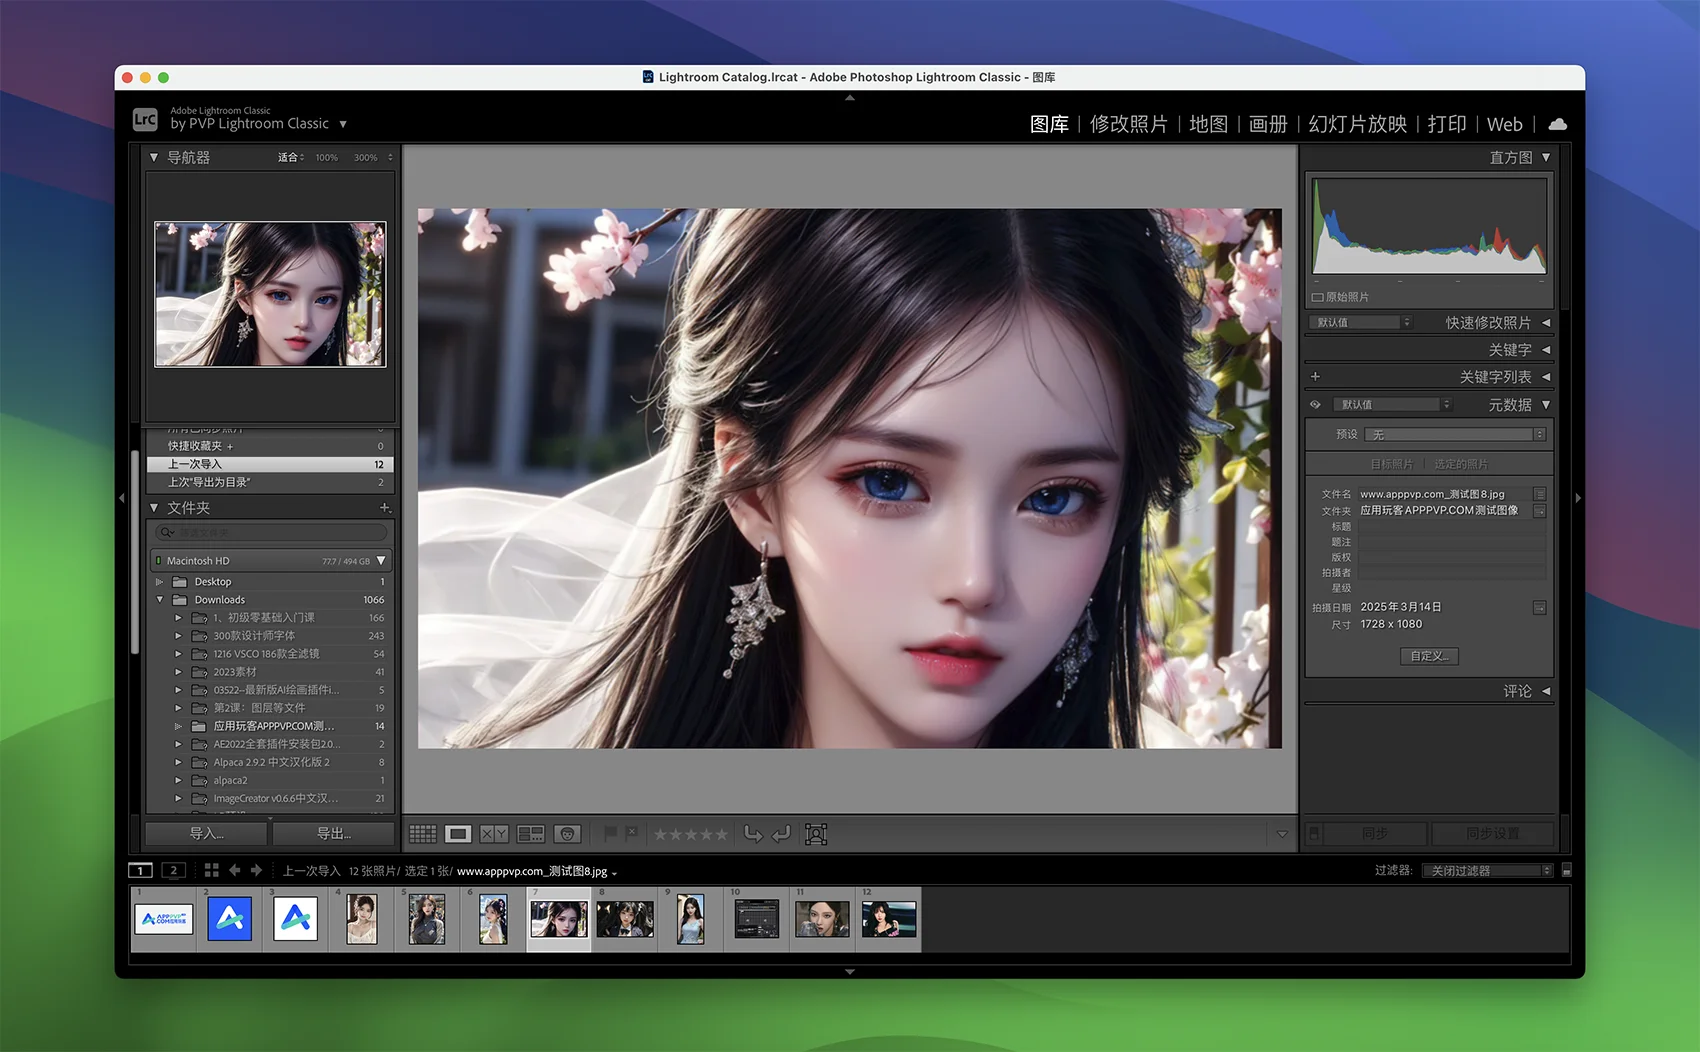This screenshot has width=1700, height=1052.
Task: Switch to Web module
Action: 1504,124
